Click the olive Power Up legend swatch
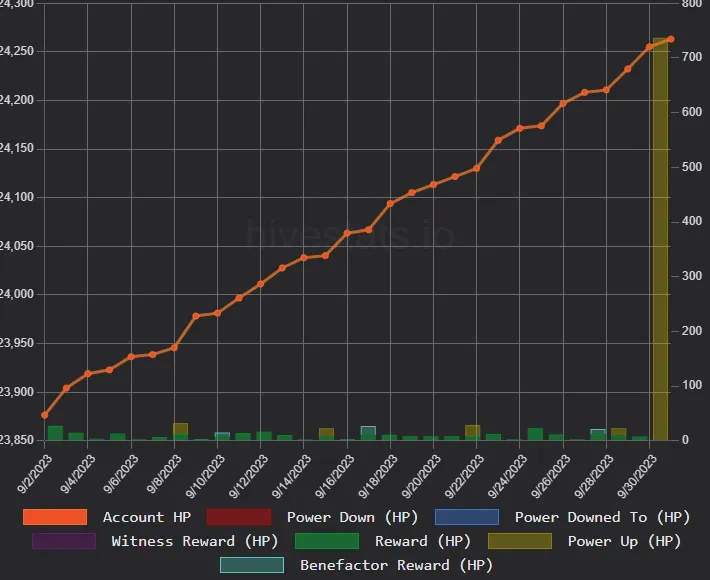710x580 pixels. click(x=519, y=541)
